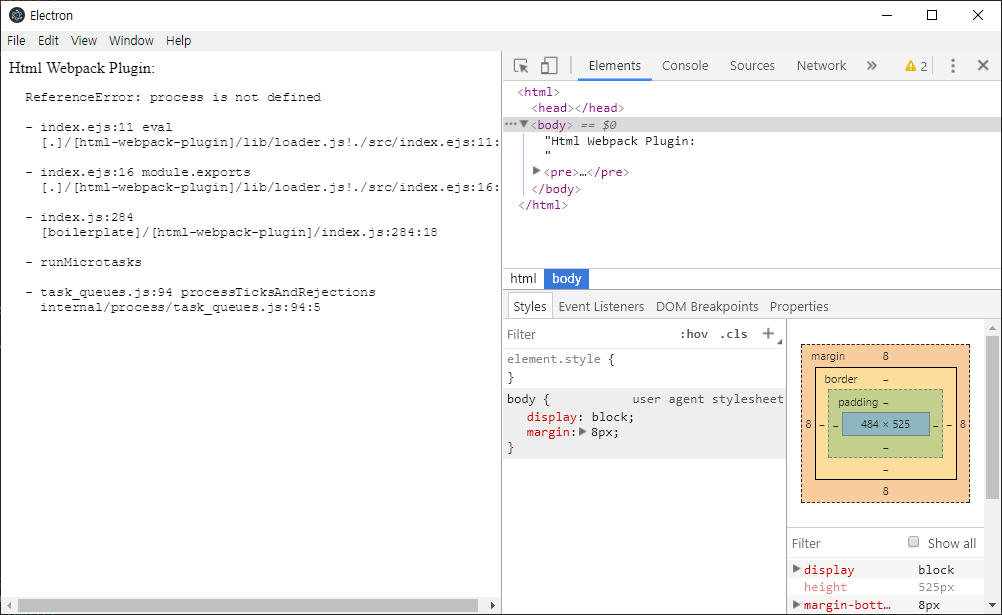Screen dimensions: 1002x615
Task: Expand the pre element node
Action: coord(537,171)
